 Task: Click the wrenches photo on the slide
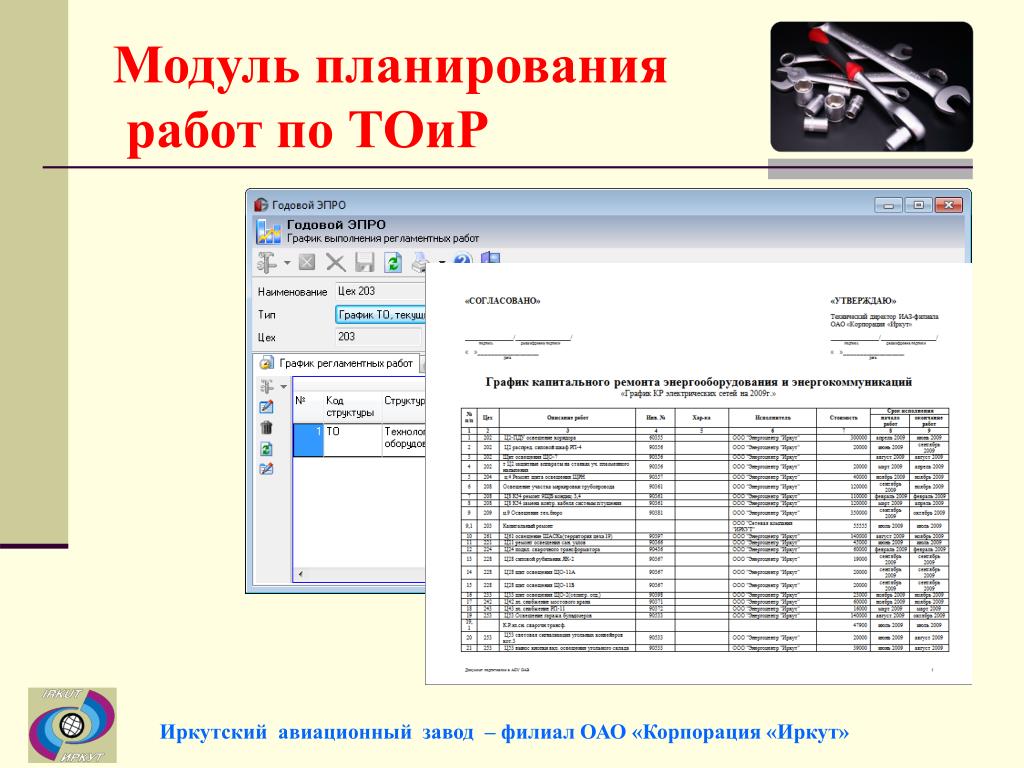[x=871, y=87]
